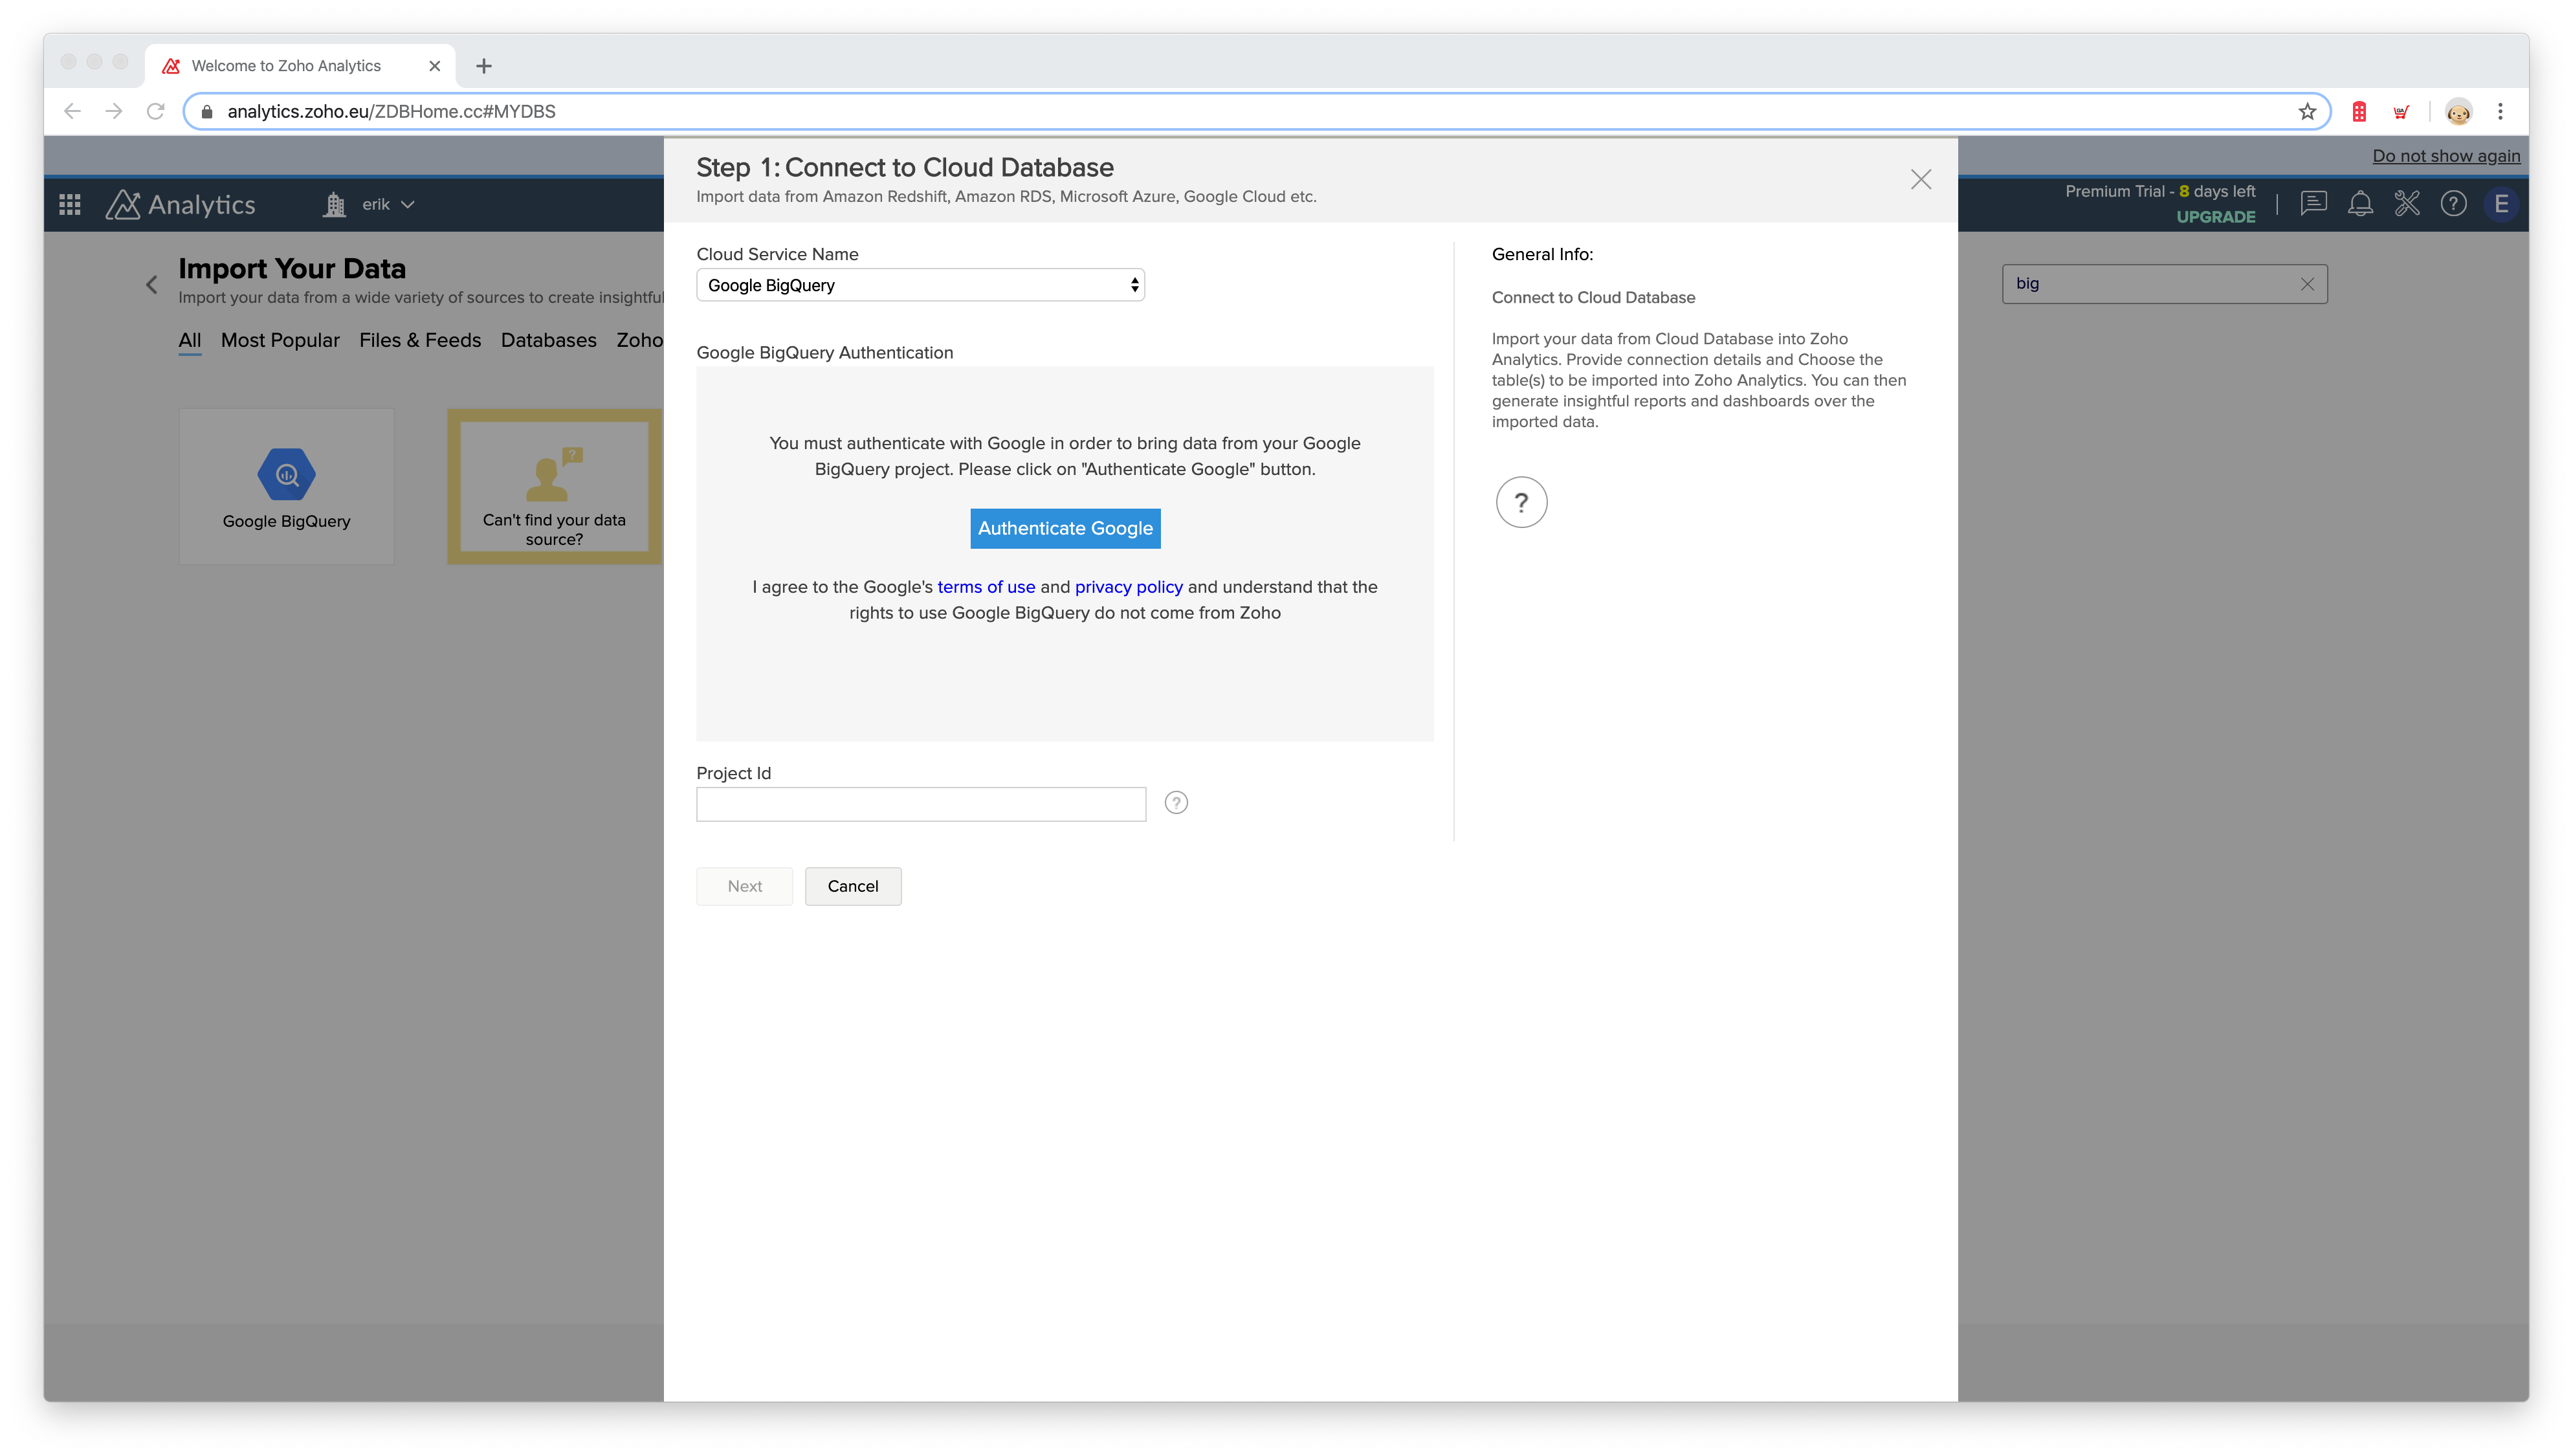This screenshot has width=2573, height=1456.
Task: Open the Can't find your data source tile
Action: click(554, 486)
